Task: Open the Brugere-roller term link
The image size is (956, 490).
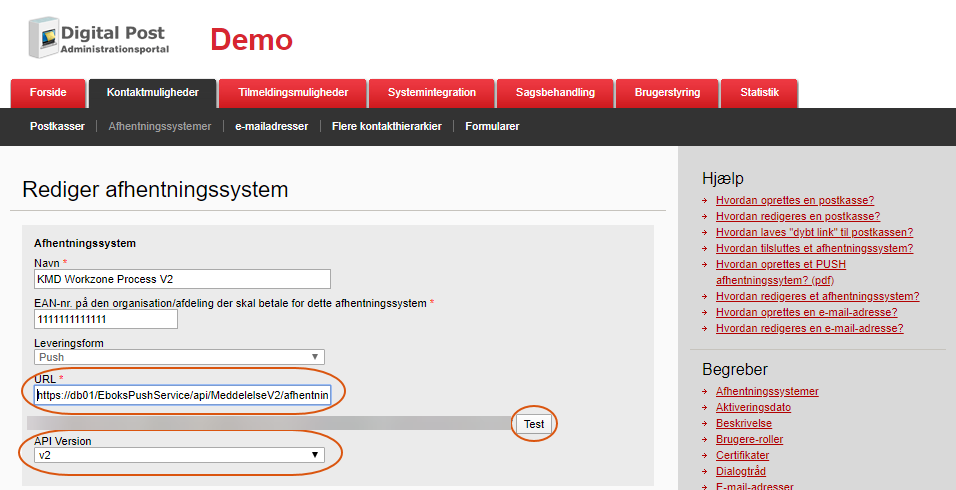Action: (x=749, y=439)
